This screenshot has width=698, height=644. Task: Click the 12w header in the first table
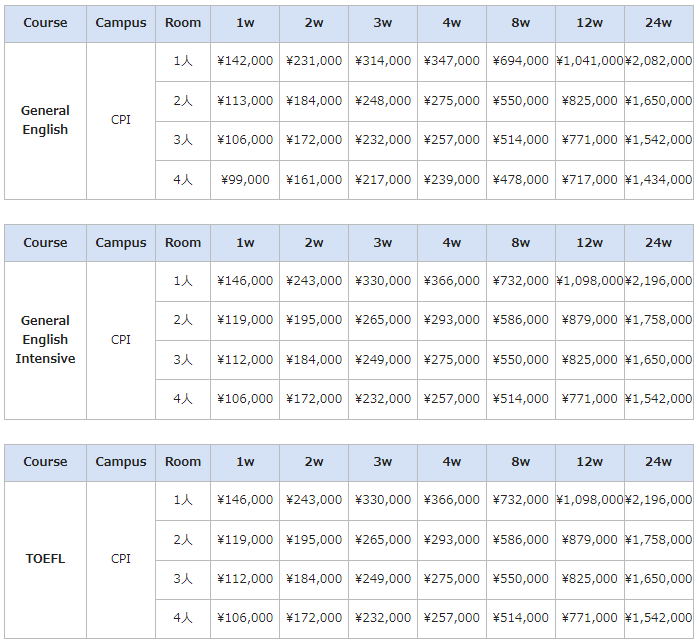pyautogui.click(x=590, y=24)
